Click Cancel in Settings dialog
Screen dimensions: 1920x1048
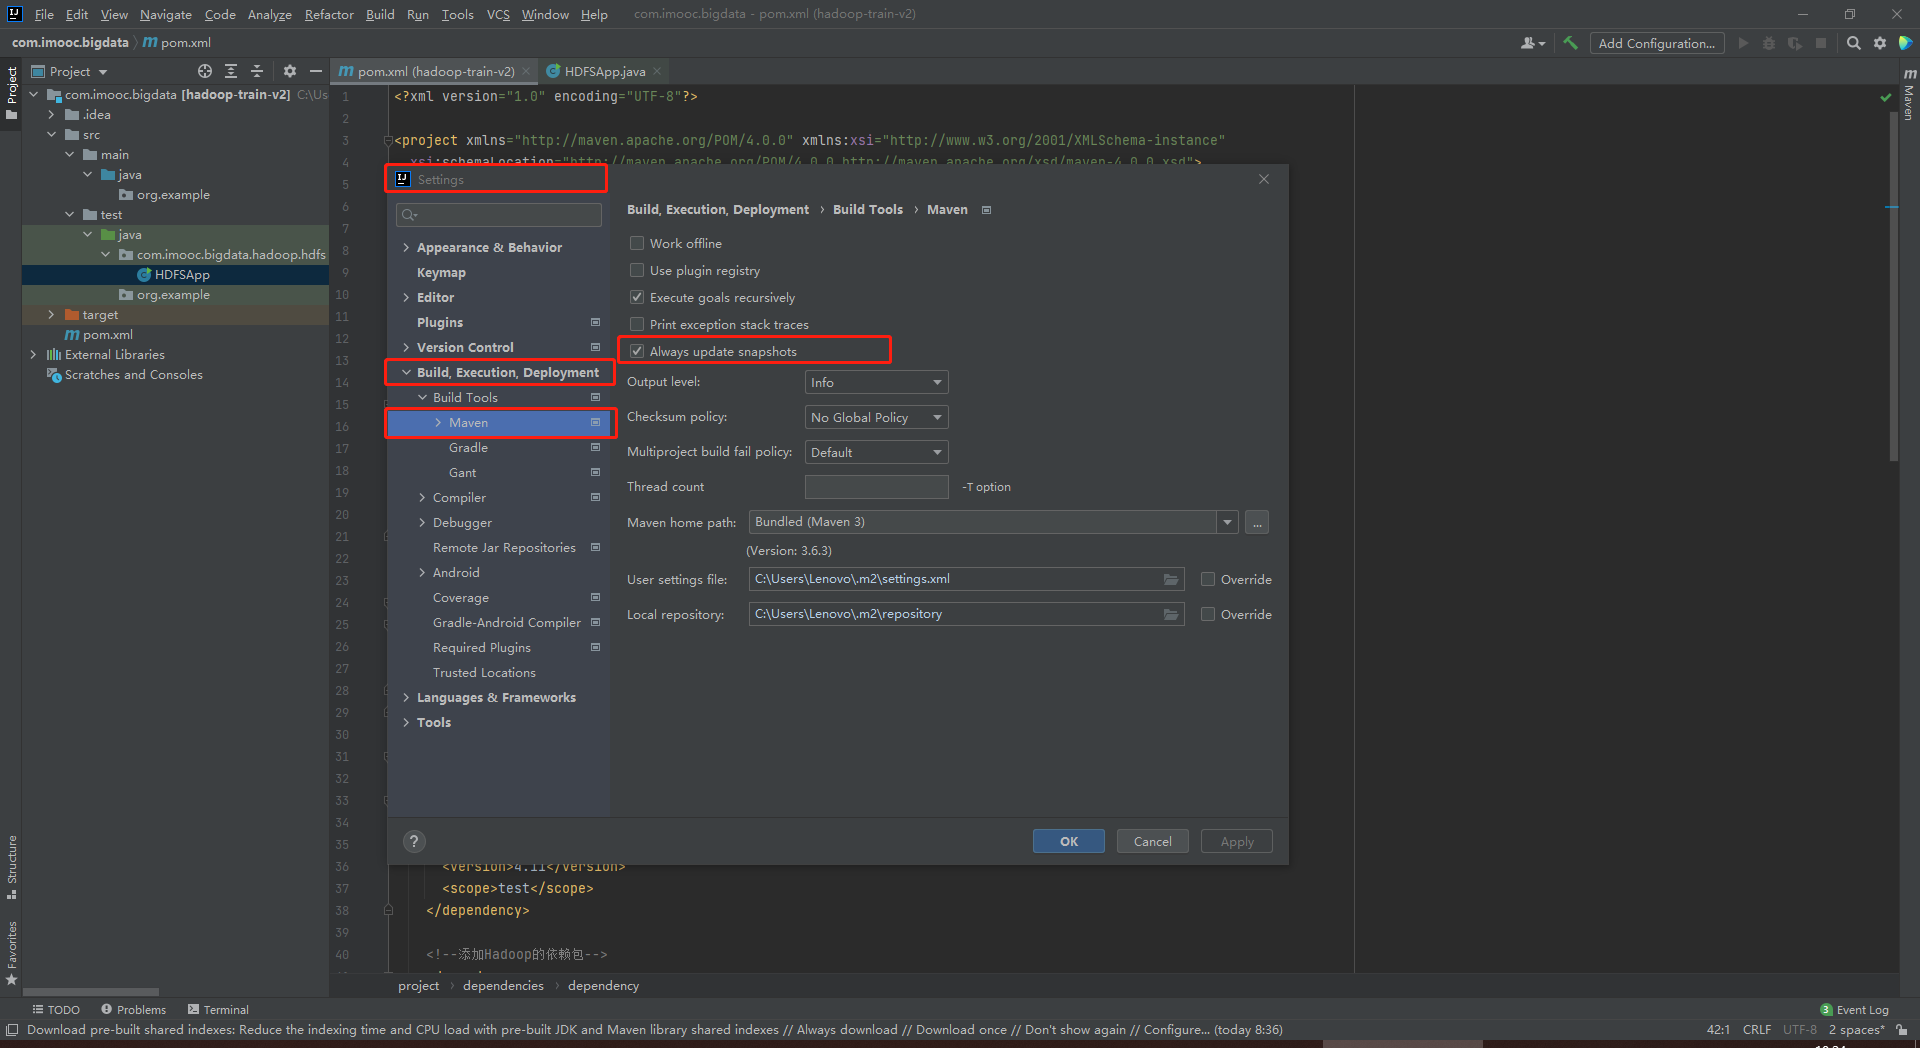(1153, 841)
